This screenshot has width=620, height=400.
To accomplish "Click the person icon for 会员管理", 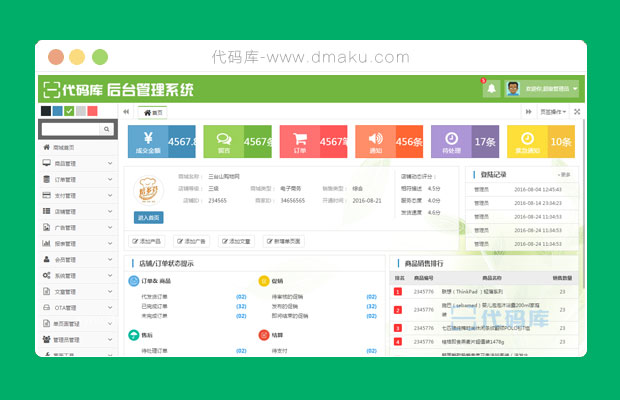I will 47,259.
